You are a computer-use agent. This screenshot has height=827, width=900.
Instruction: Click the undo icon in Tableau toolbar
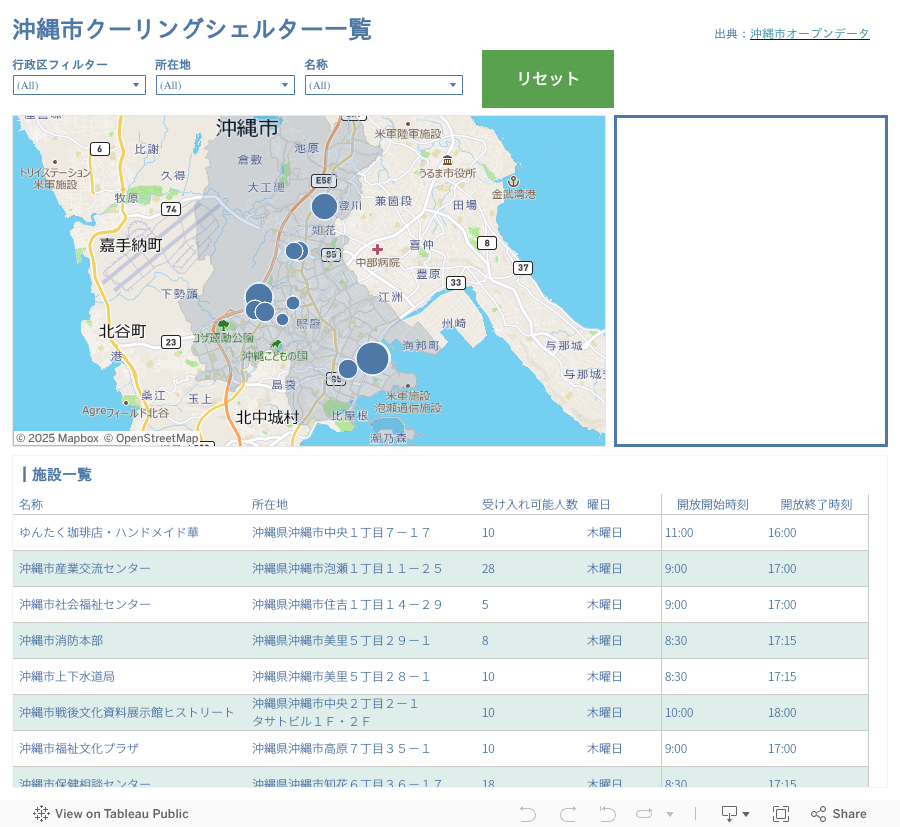pyautogui.click(x=527, y=813)
